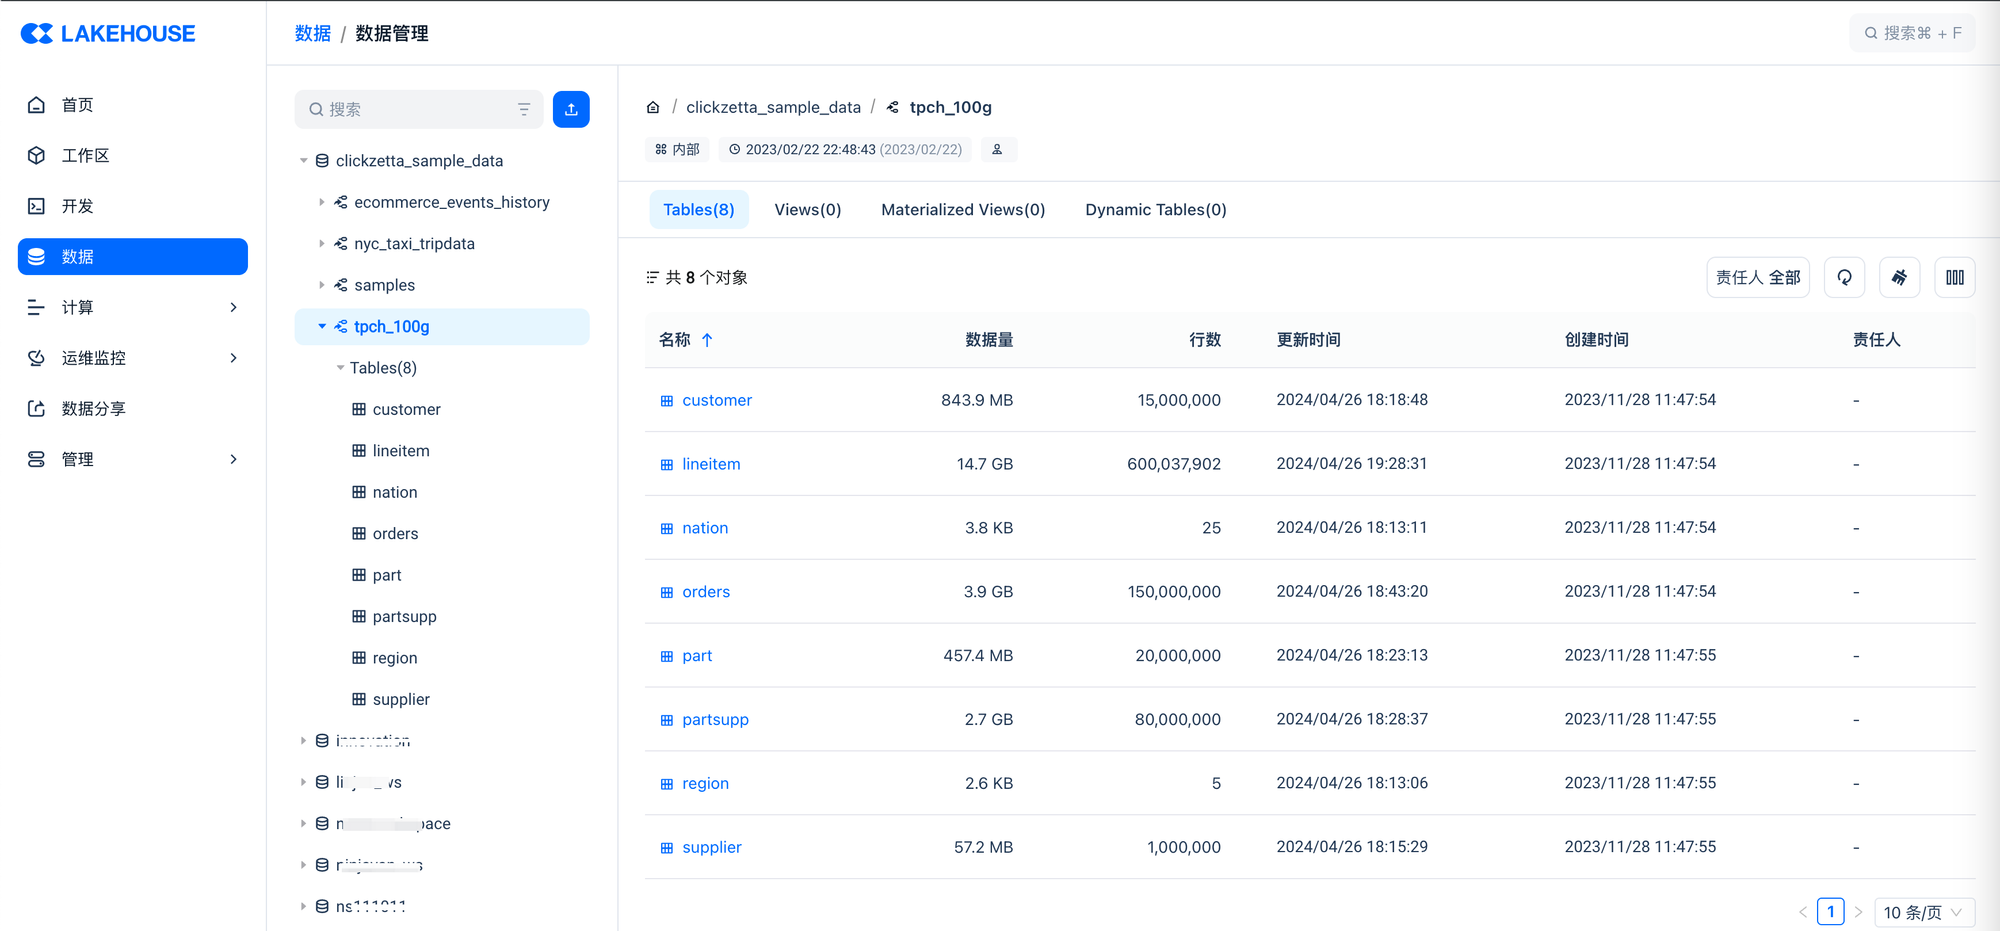Select partsupp in the tree
Screen dimensions: 2000x931
404,616
